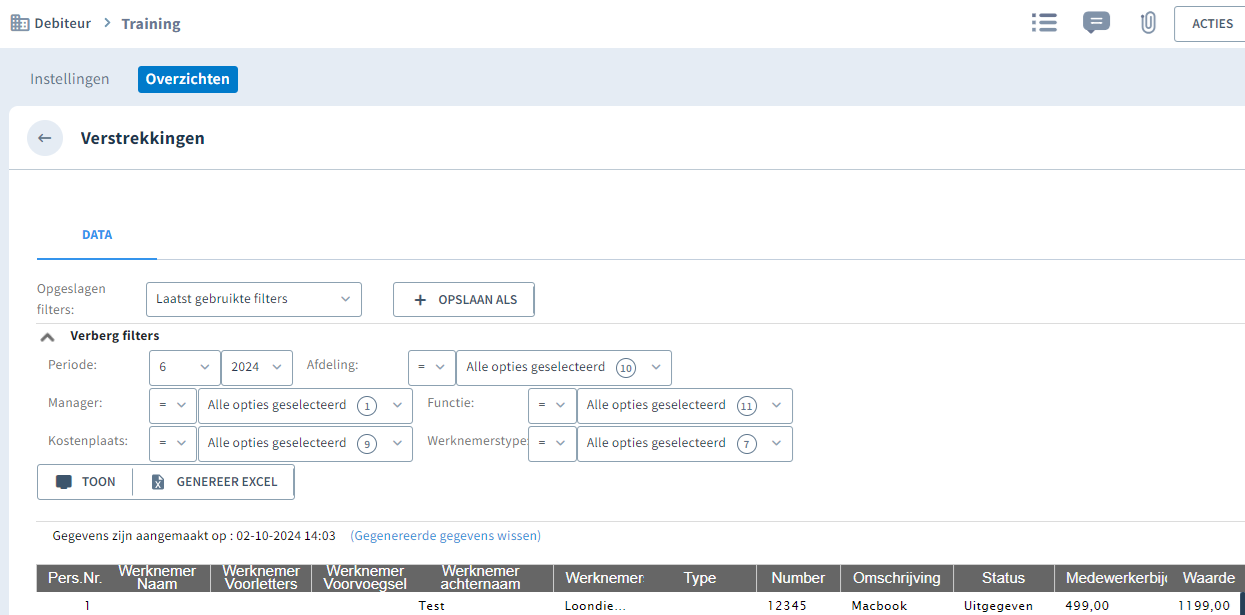Open the Afdeling options dropdown with 10
Viewport: 1245px width, 615px height.
click(x=564, y=367)
